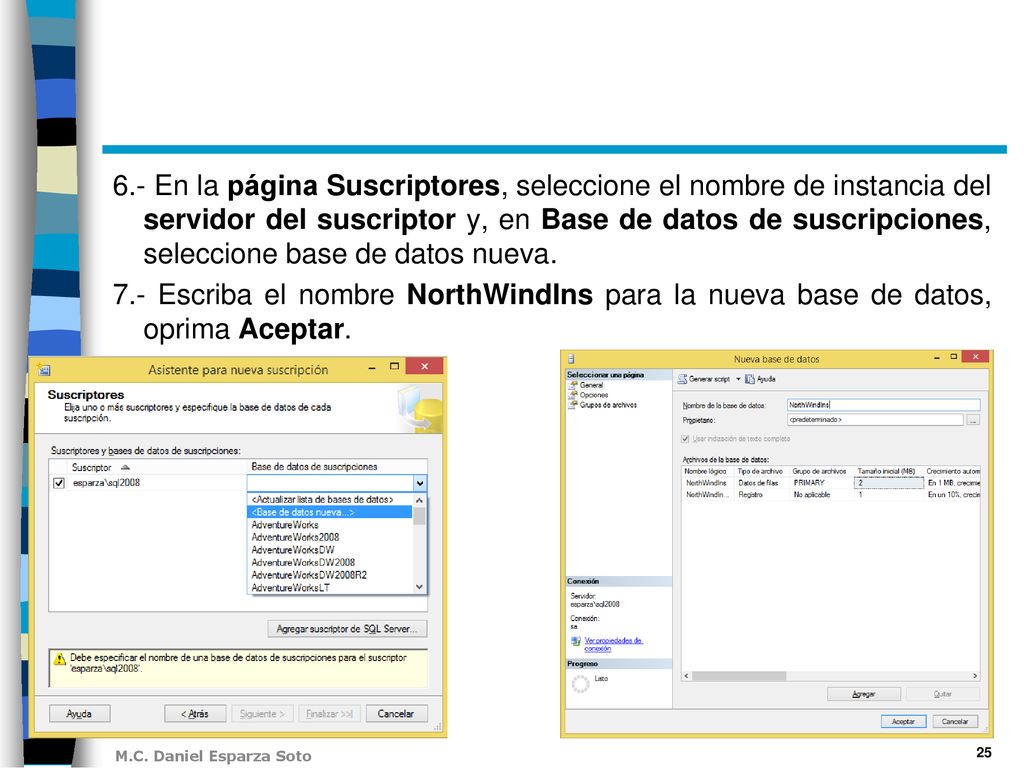Click Cancelar in Nueva base de datos
The image size is (1024, 768).
tap(955, 722)
